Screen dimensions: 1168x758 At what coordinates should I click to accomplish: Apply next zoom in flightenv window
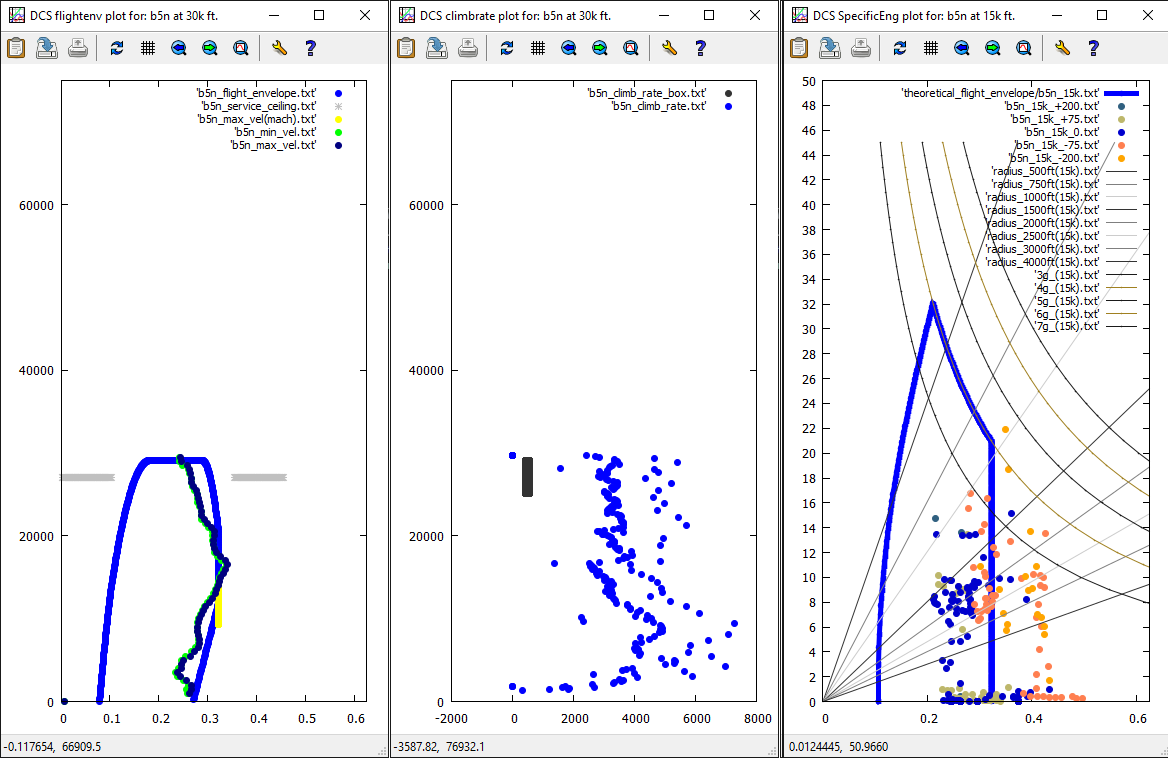click(209, 47)
